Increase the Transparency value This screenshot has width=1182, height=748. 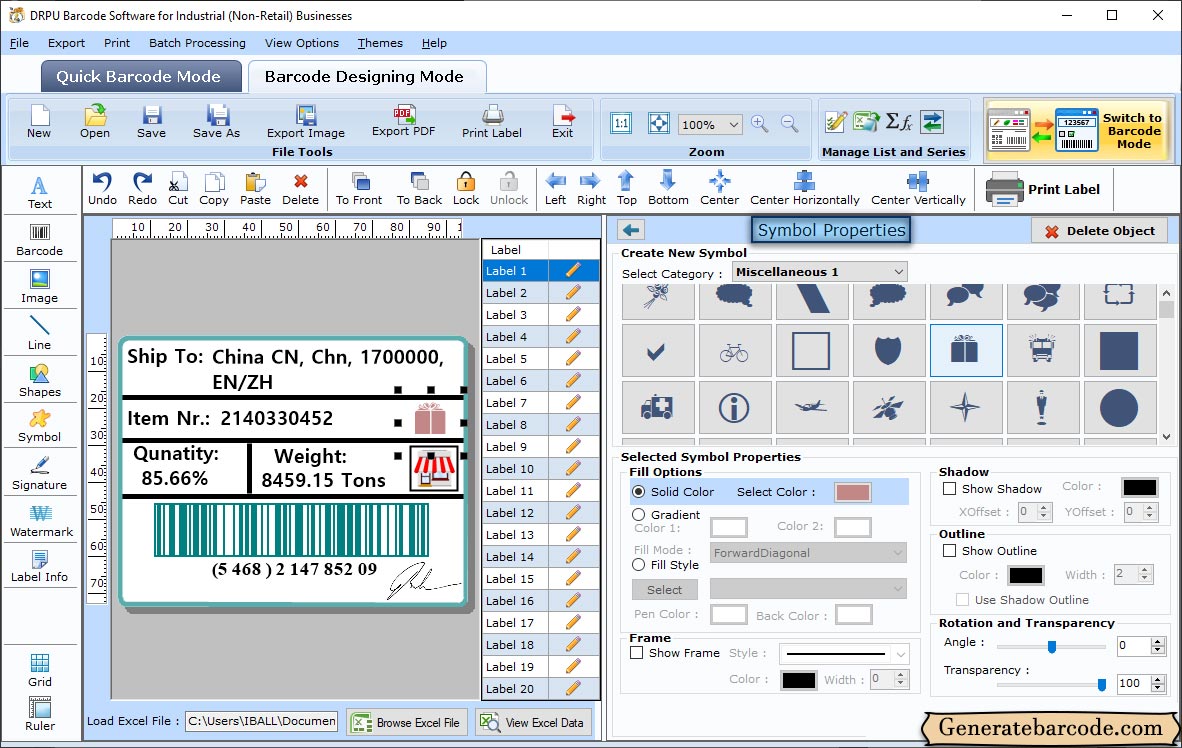[x=1158, y=679]
